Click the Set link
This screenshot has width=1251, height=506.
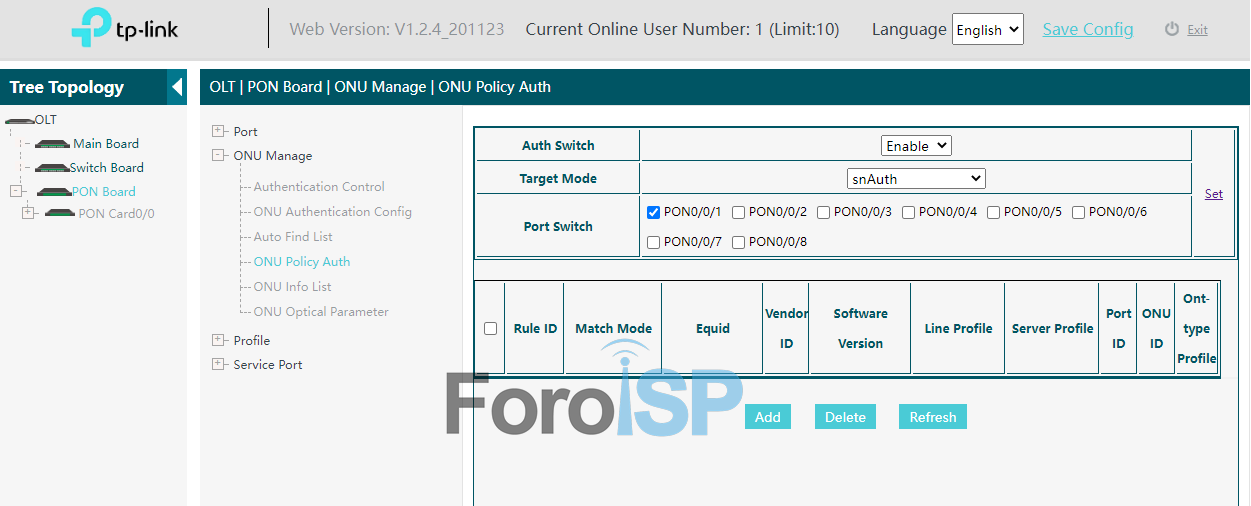[x=1213, y=194]
